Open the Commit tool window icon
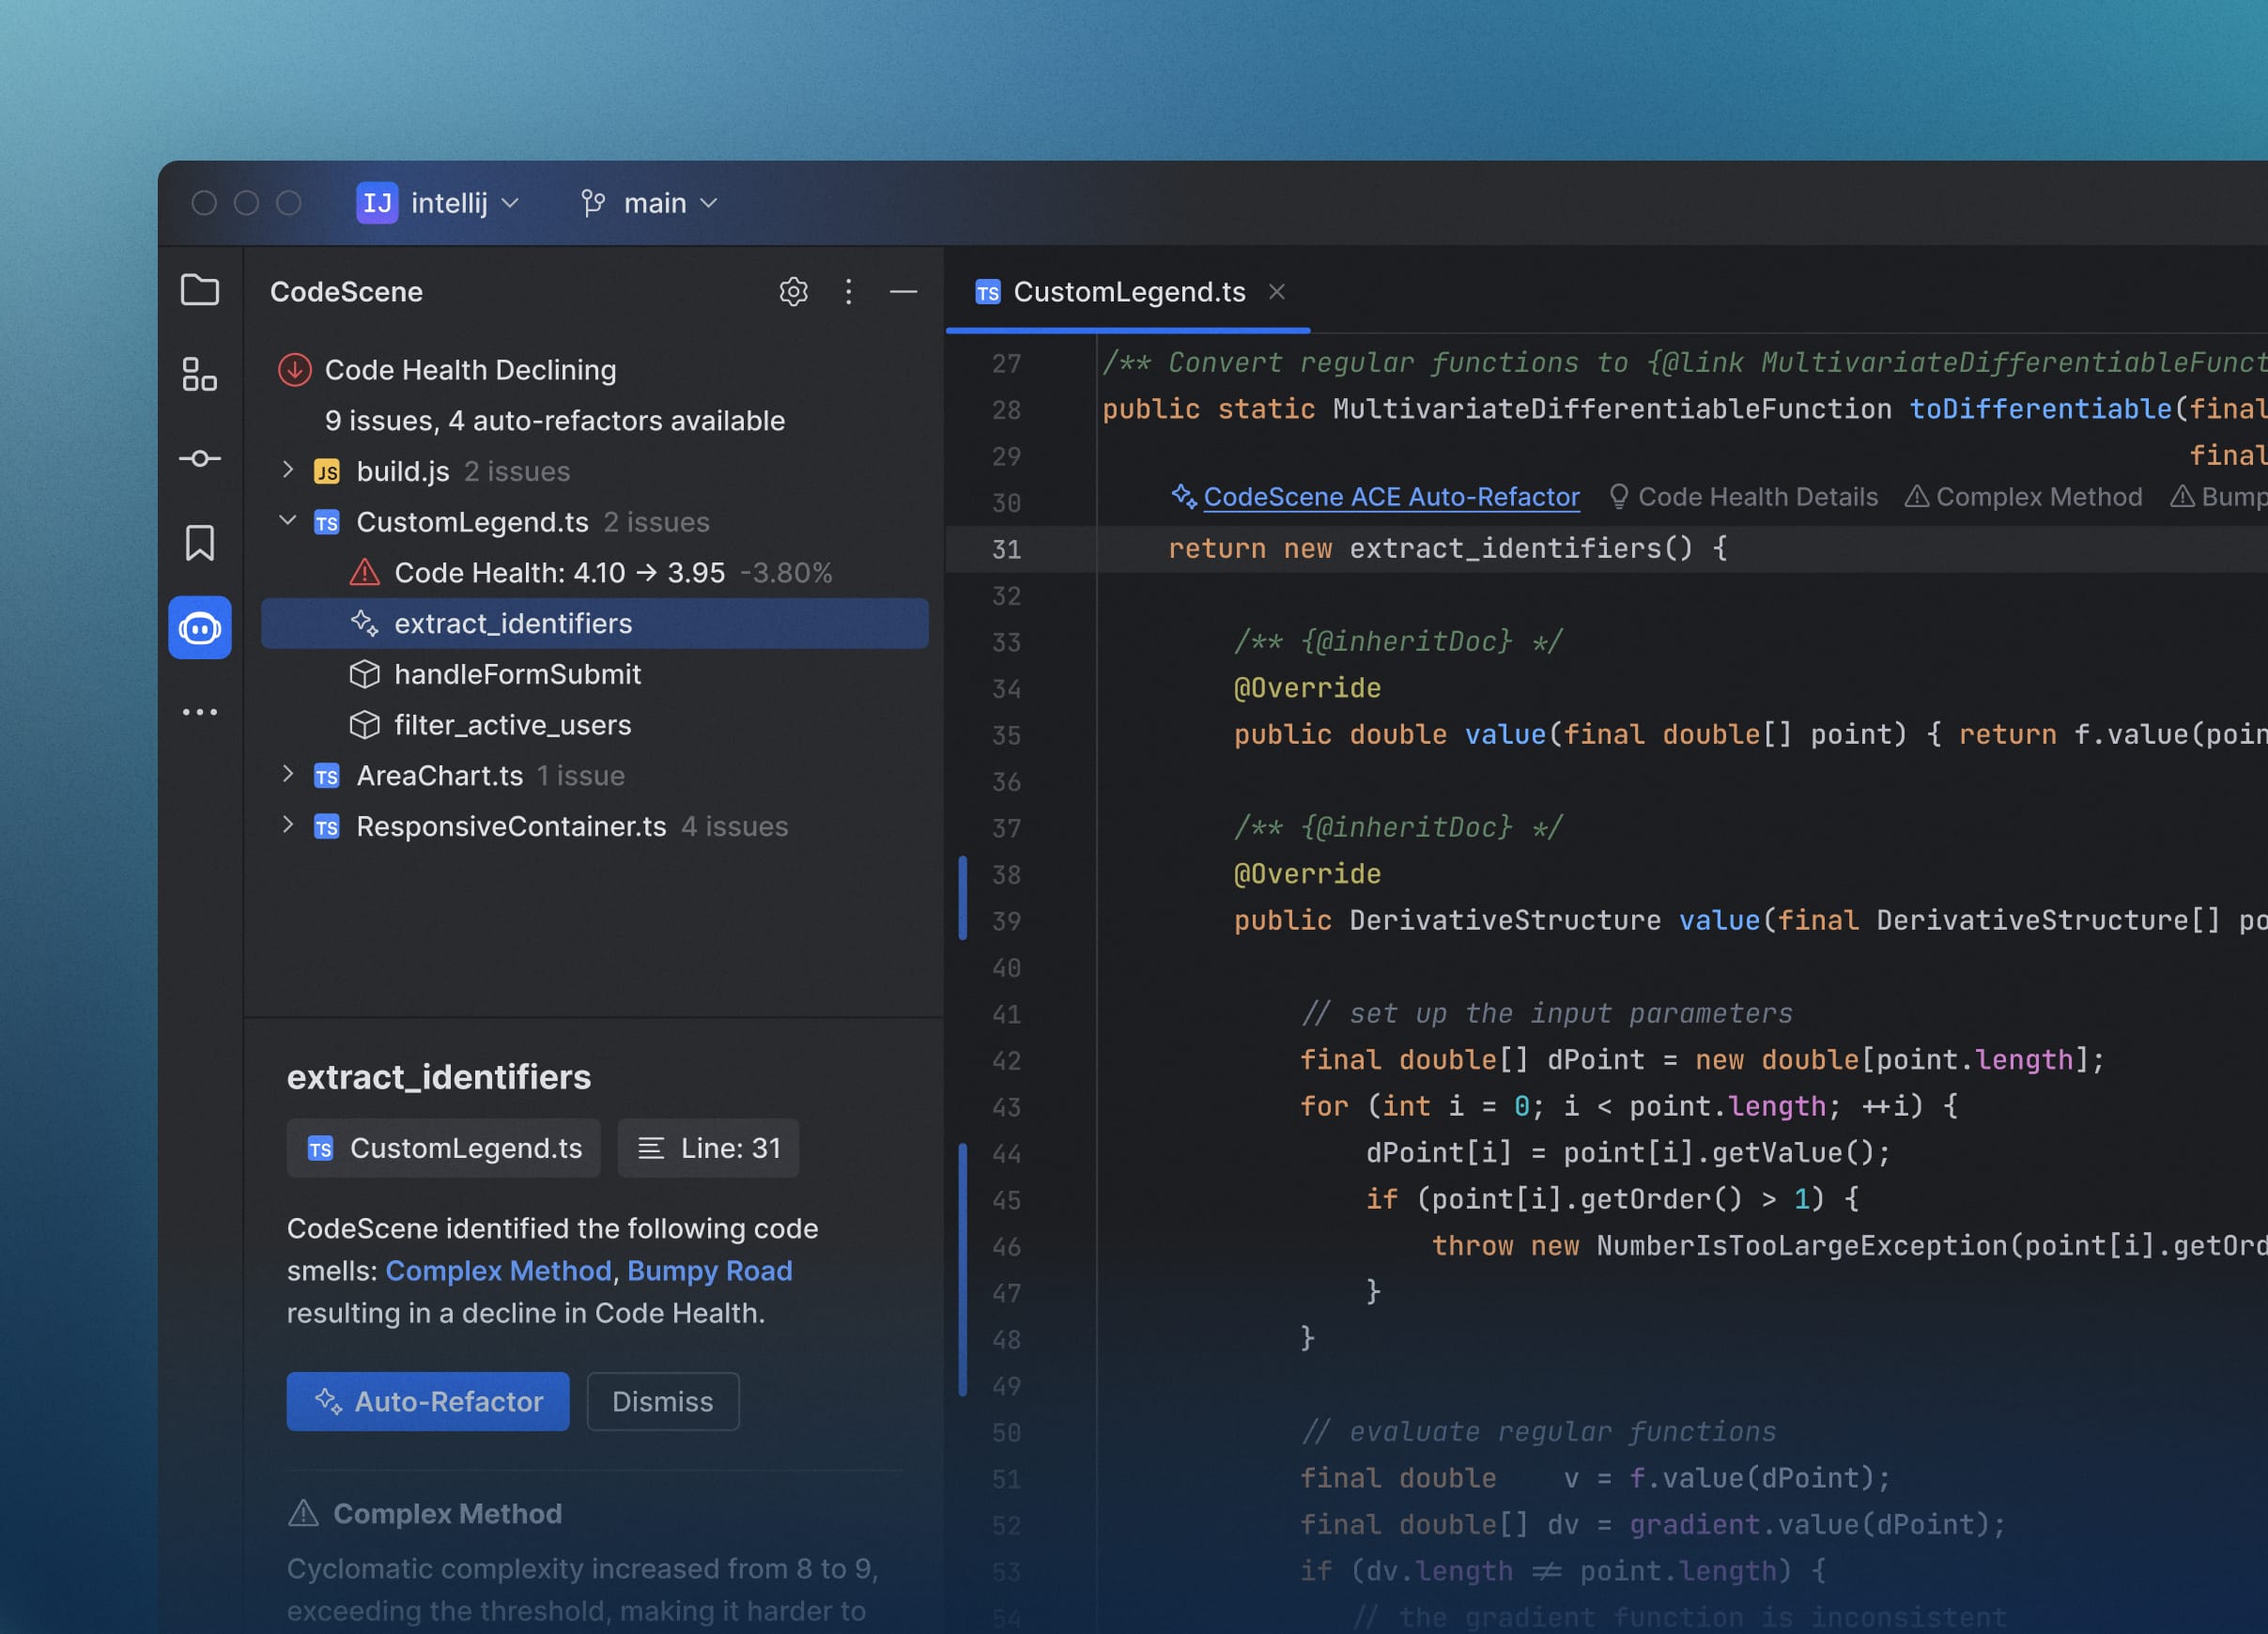The image size is (2268, 1634). point(200,459)
